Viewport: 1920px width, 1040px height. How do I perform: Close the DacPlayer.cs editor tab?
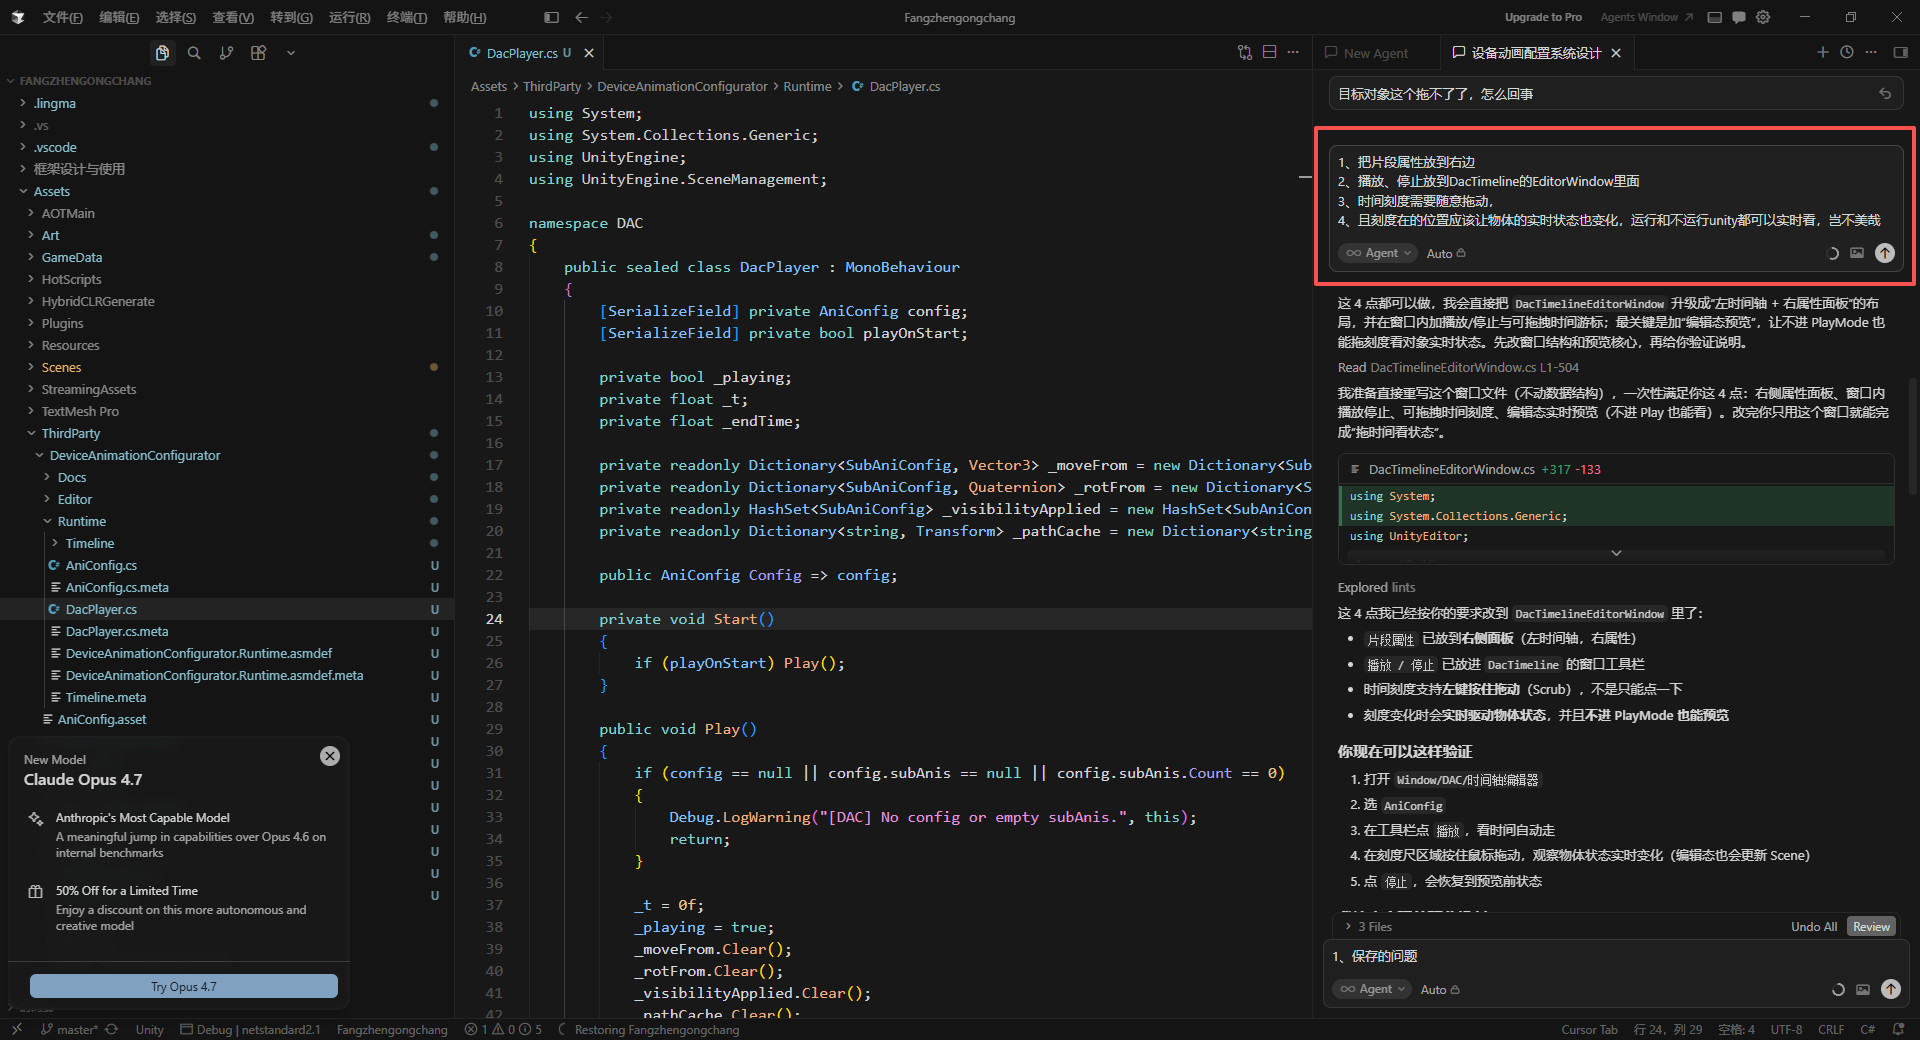[589, 53]
